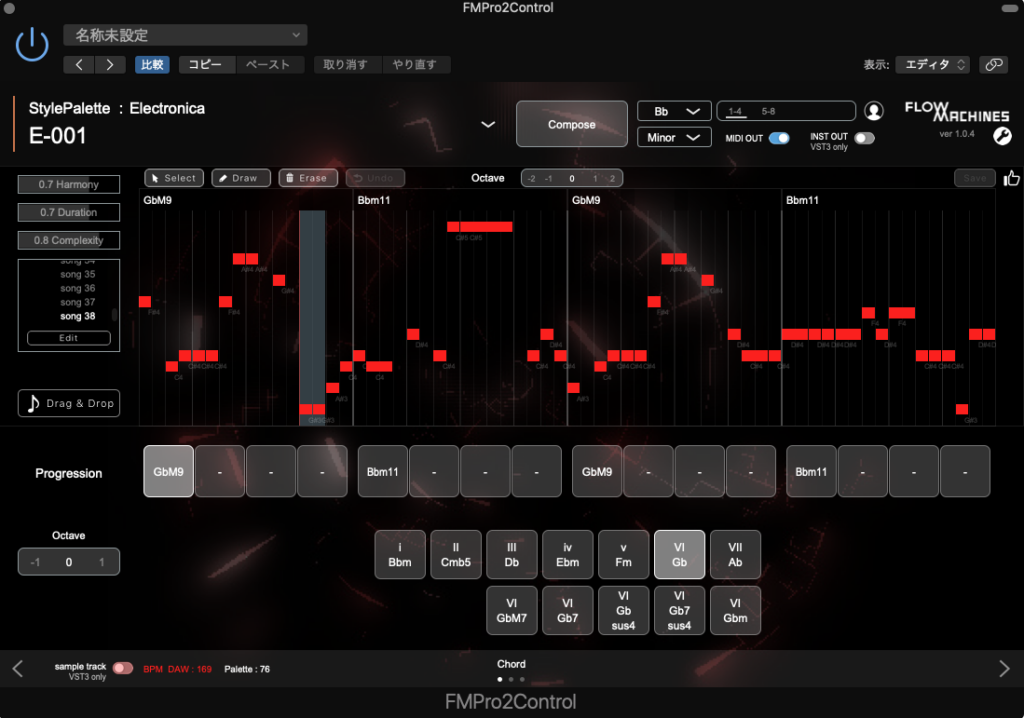Screen dimensions: 1024x718
Task: Click the 取り消す undo button
Action: click(x=345, y=65)
